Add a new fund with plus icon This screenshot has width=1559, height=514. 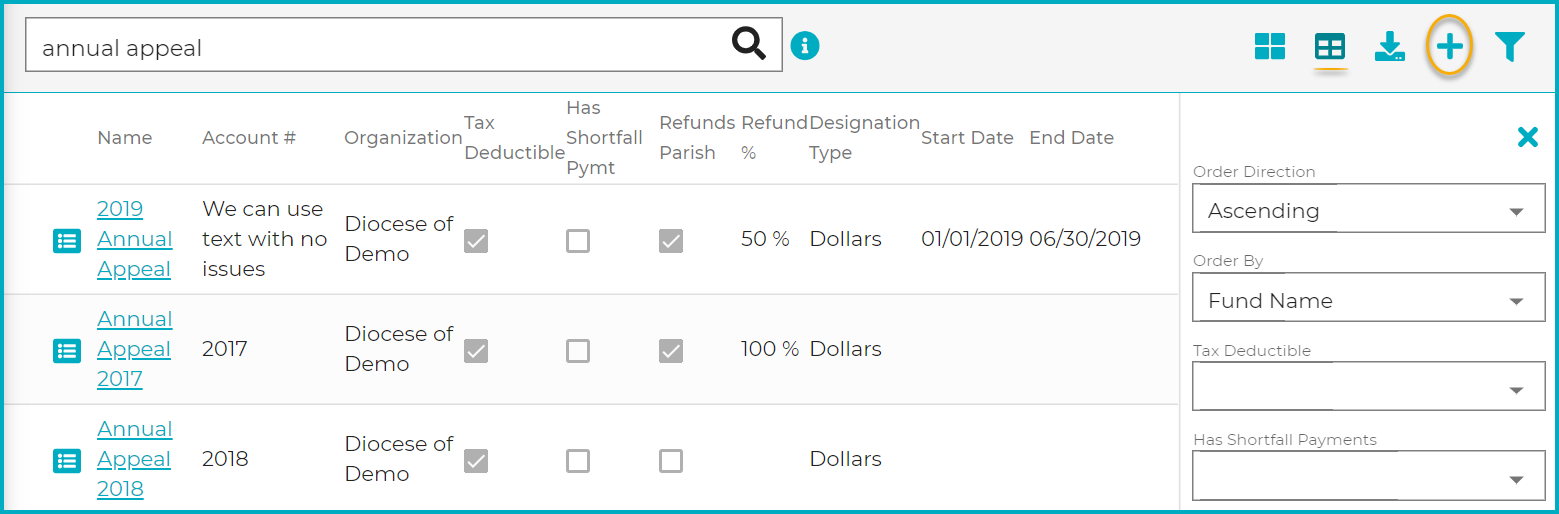1449,46
